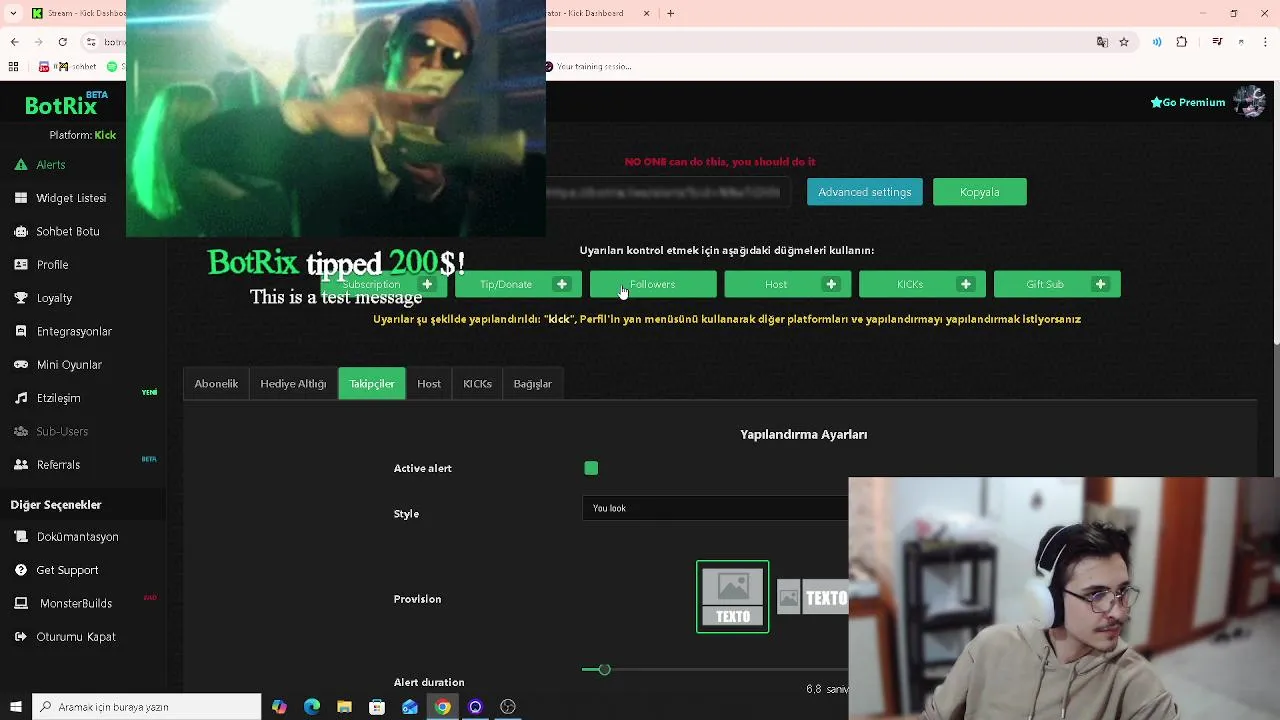Screen dimensions: 1280x720
Task: Click the browser back arrow
Action: pos(14,42)
